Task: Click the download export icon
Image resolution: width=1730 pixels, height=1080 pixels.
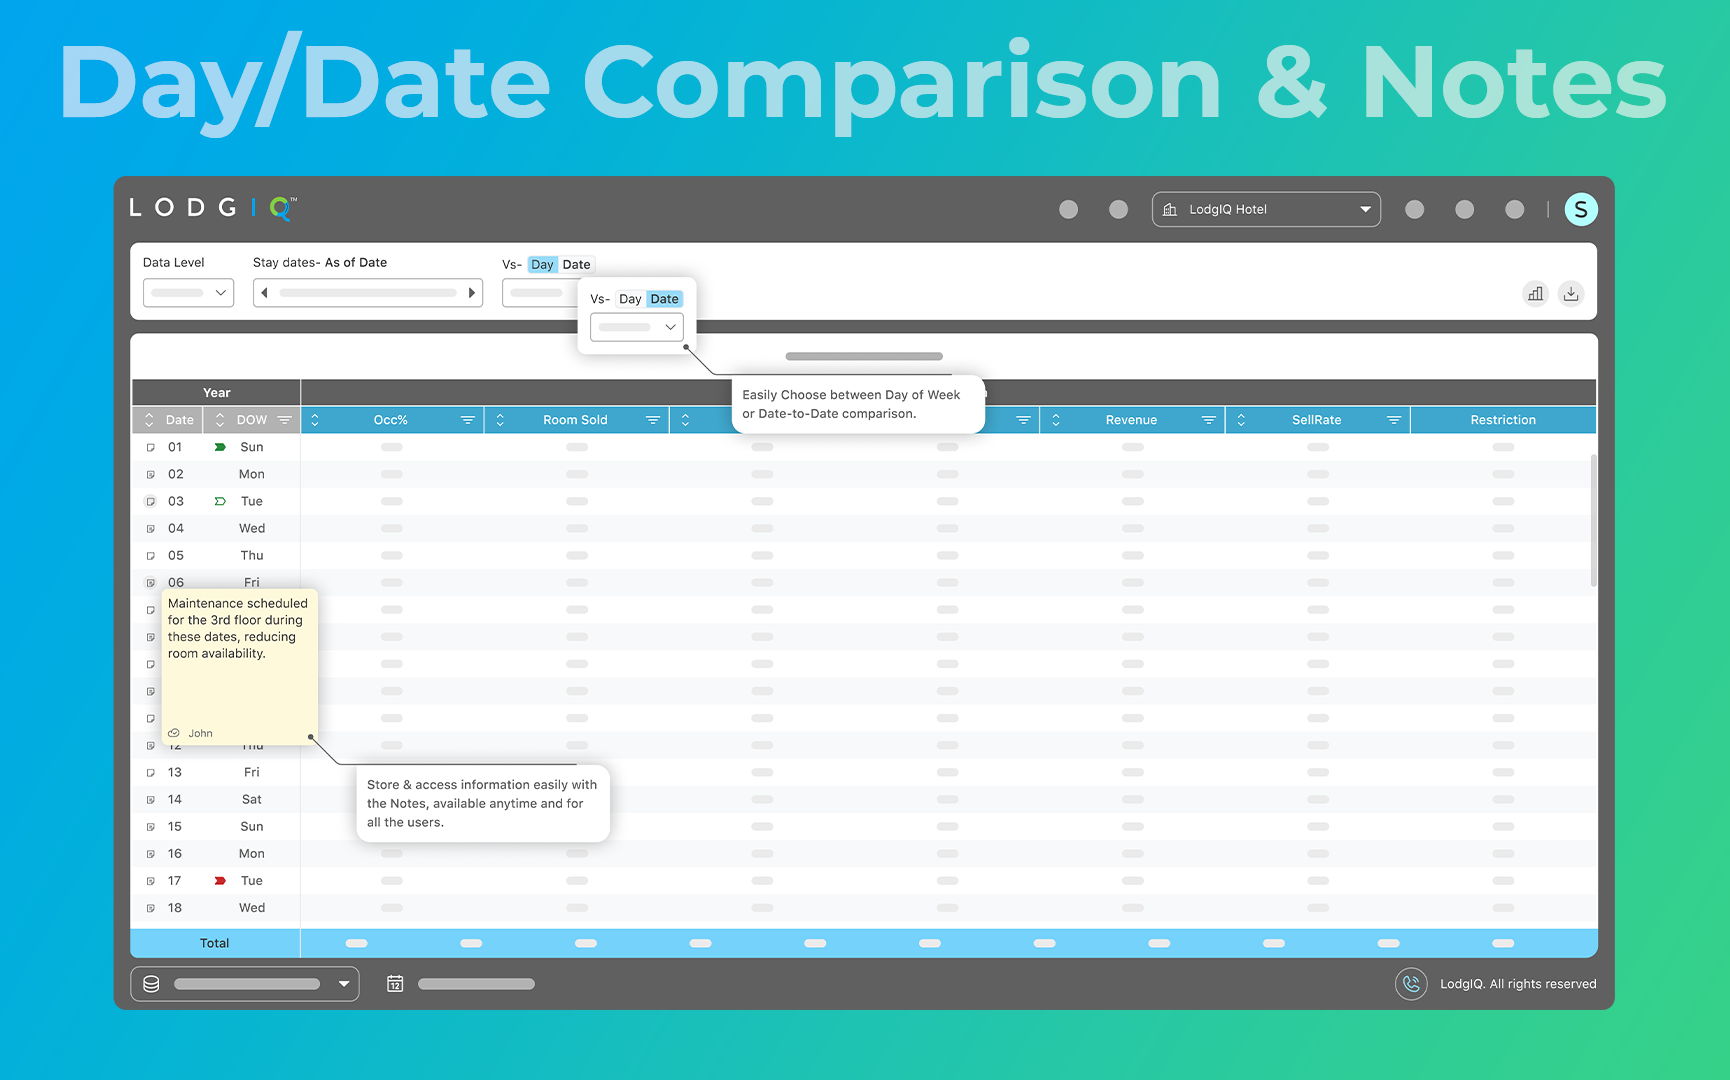Action: (1571, 294)
